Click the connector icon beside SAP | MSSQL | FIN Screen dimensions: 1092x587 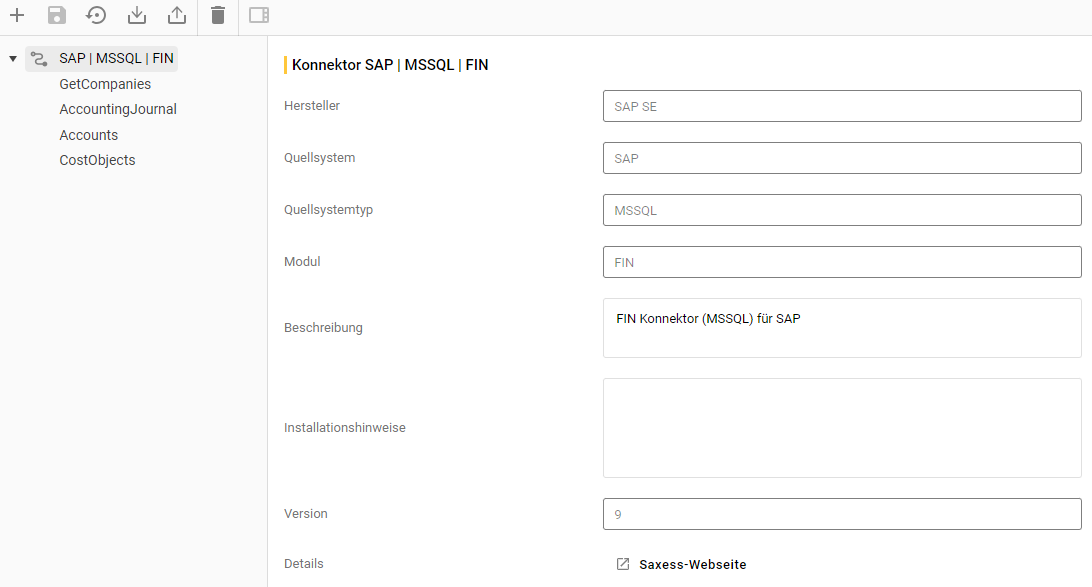click(x=39, y=59)
